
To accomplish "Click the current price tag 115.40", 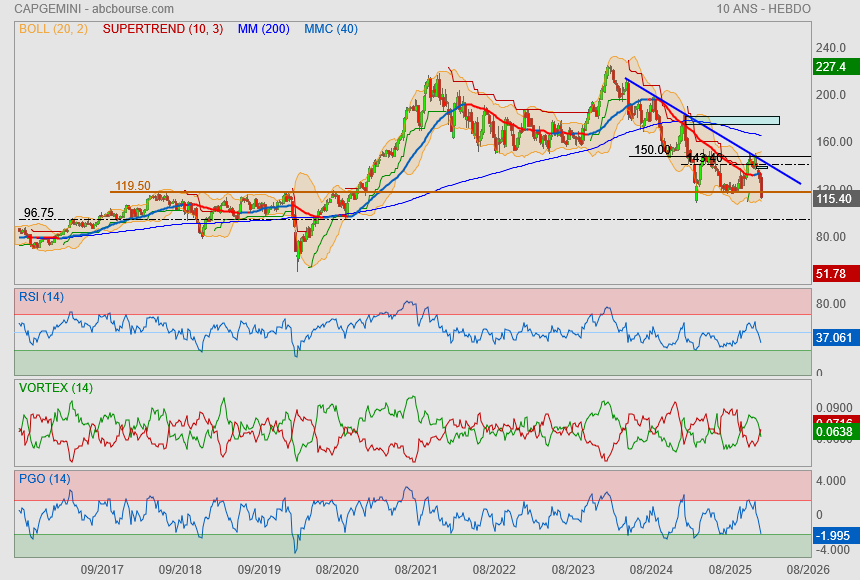I will coord(832,200).
